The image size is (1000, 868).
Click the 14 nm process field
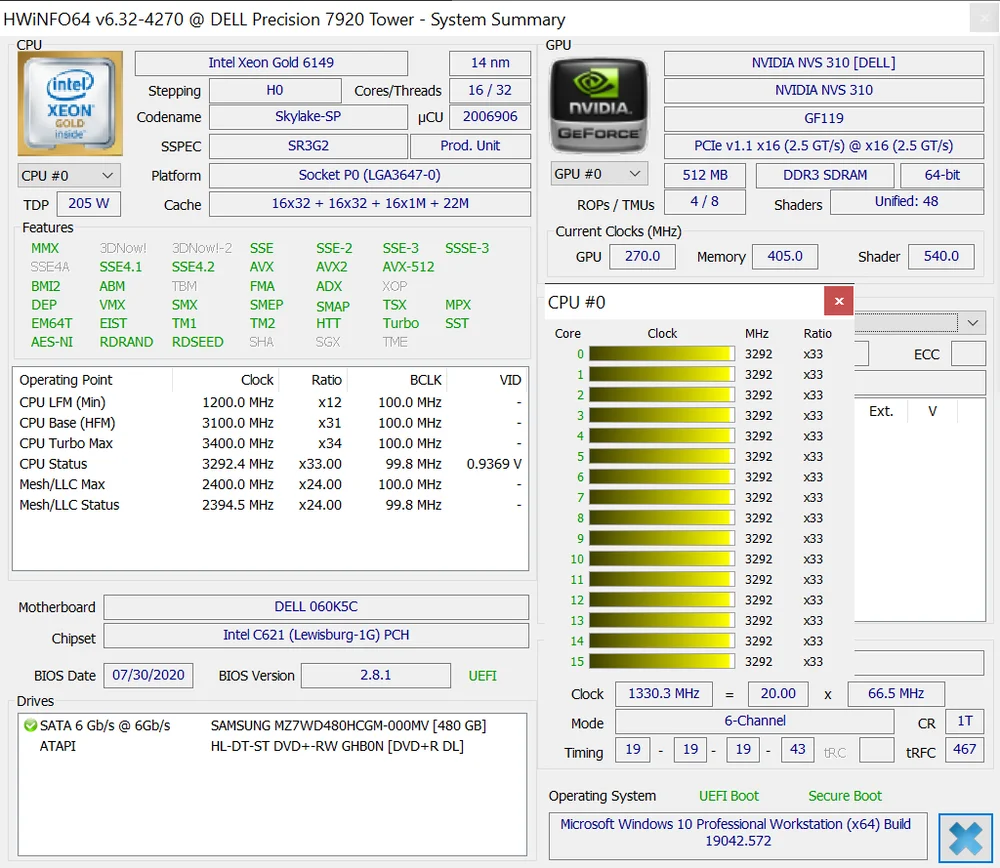click(490, 63)
